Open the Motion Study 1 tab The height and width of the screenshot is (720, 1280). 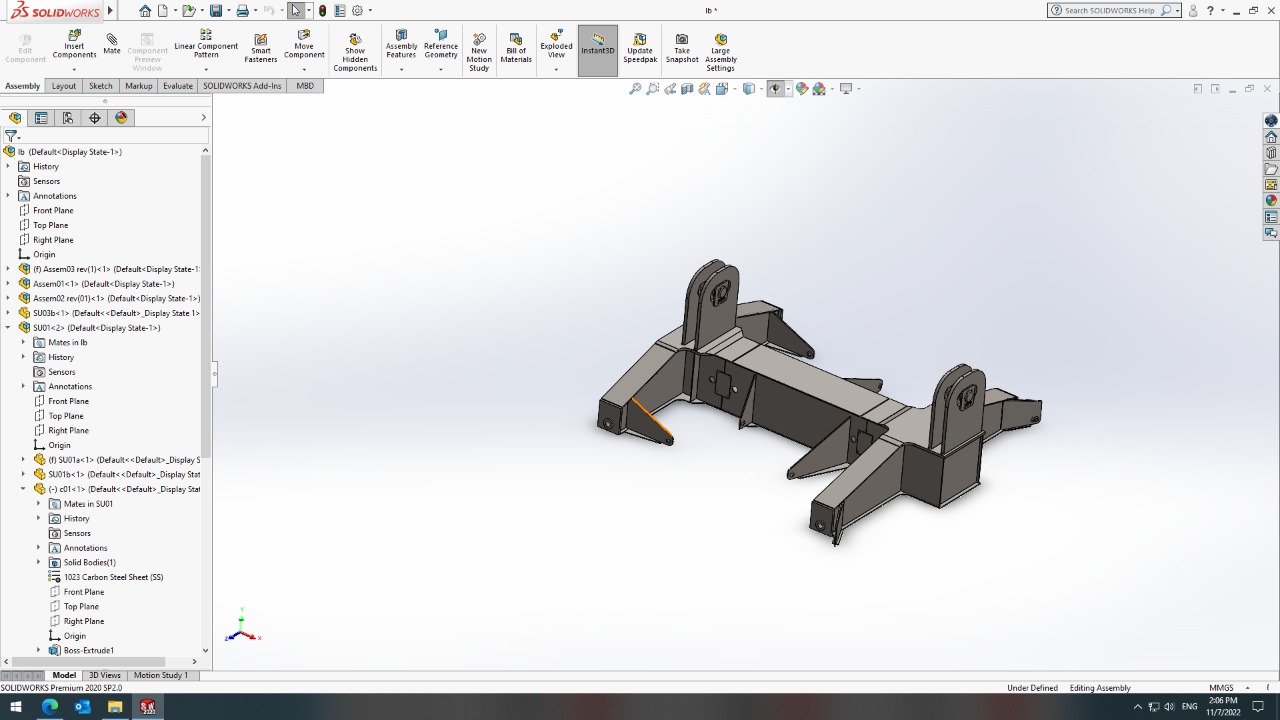tap(160, 675)
